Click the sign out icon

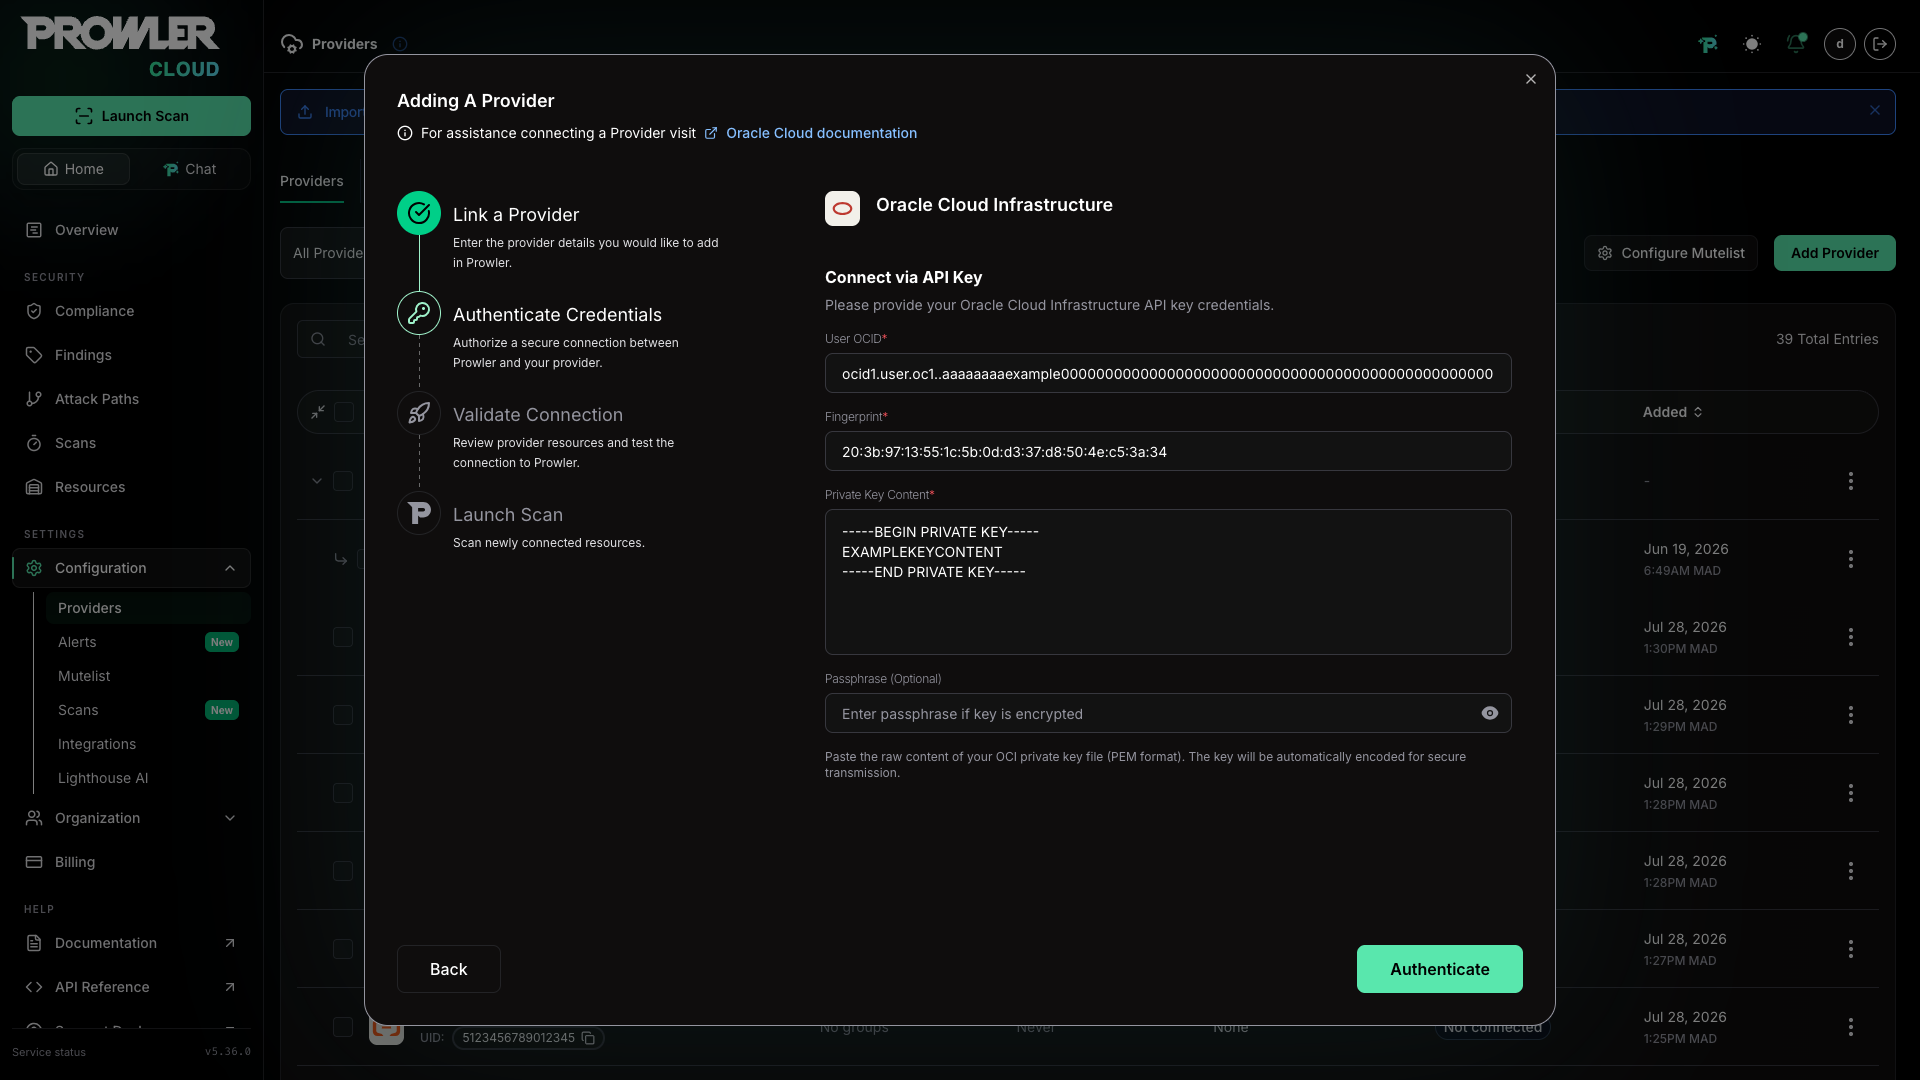tap(1880, 44)
